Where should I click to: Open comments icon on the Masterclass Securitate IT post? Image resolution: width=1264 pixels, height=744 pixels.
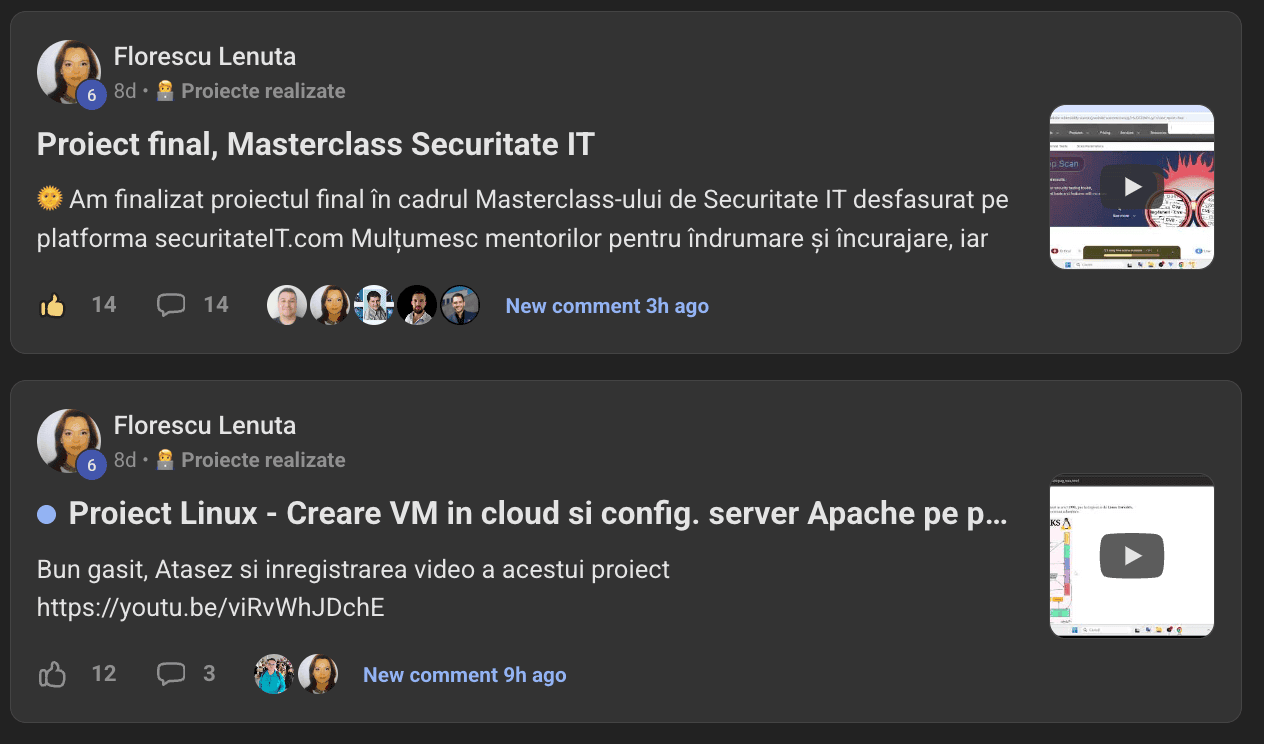click(171, 305)
